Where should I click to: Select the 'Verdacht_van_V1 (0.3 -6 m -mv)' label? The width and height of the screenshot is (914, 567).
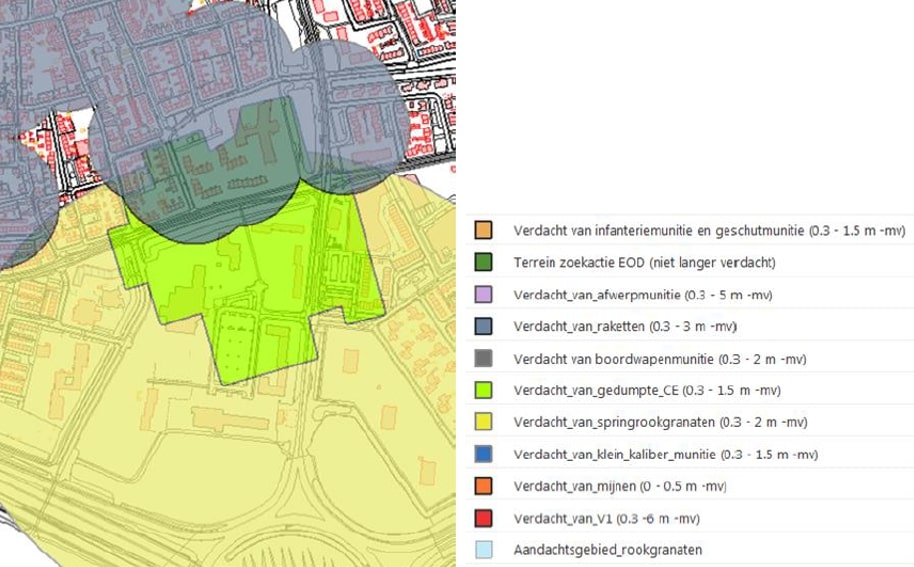click(607, 519)
